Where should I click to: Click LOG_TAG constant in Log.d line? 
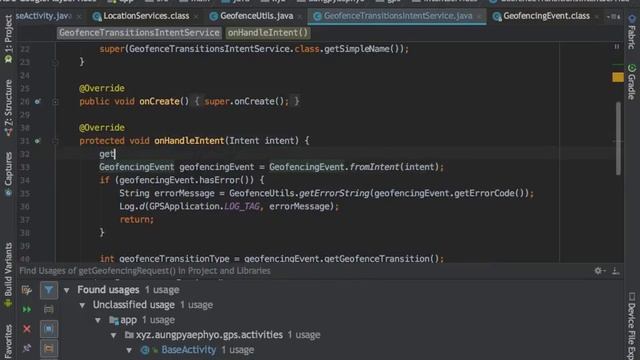point(242,207)
